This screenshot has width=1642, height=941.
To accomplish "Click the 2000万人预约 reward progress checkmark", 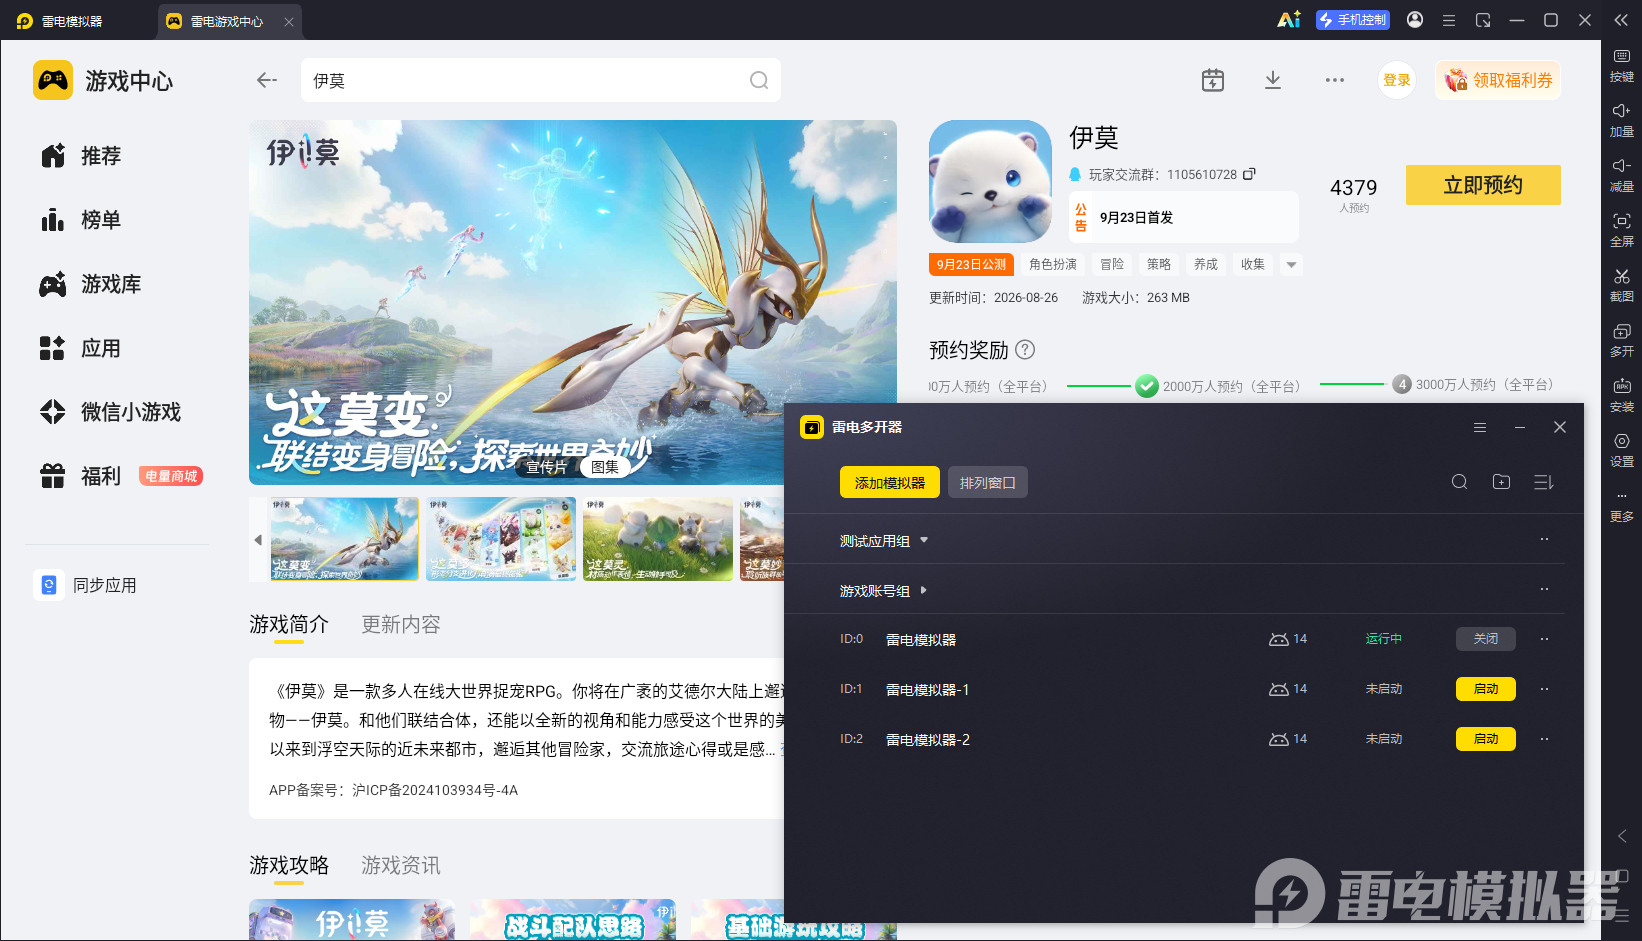I will (1147, 386).
